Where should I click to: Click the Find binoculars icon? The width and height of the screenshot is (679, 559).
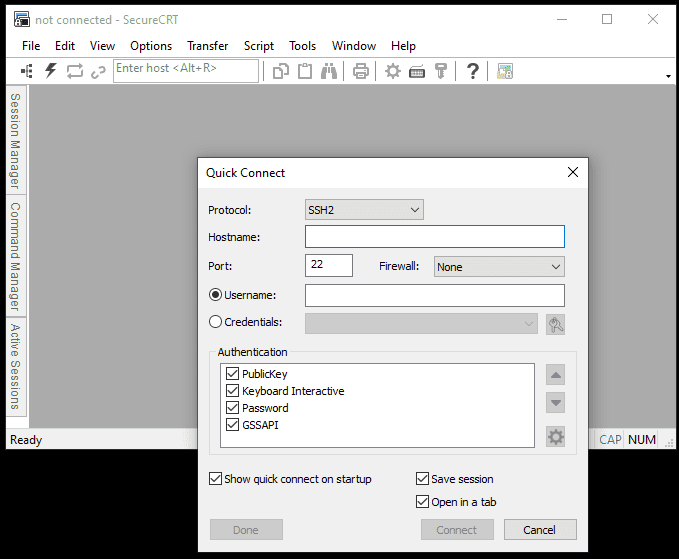coord(329,71)
